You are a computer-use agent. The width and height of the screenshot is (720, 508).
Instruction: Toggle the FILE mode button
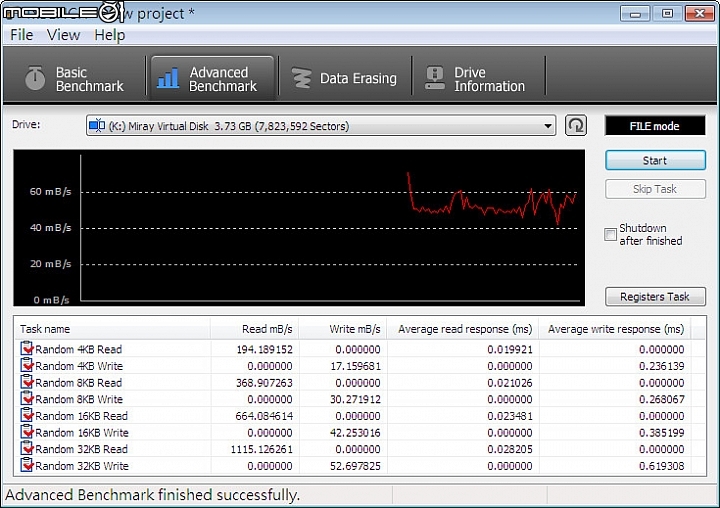click(x=655, y=126)
